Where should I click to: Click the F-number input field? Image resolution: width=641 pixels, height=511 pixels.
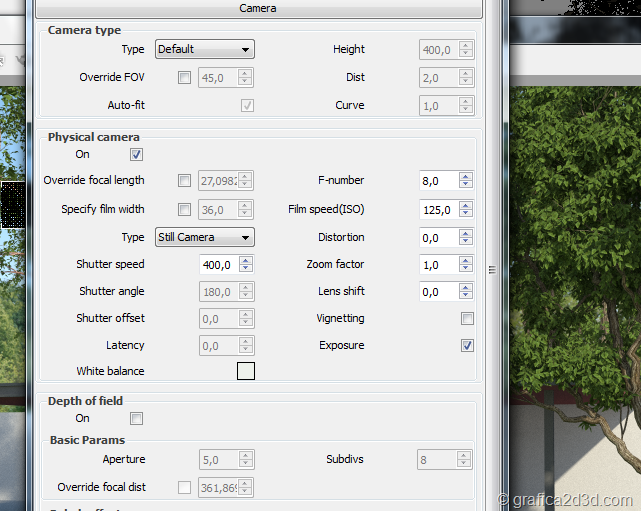point(439,181)
